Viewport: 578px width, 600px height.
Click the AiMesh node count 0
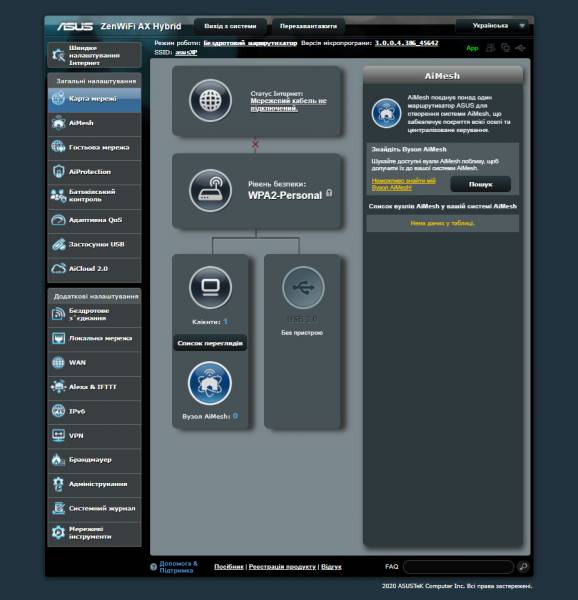(235, 416)
